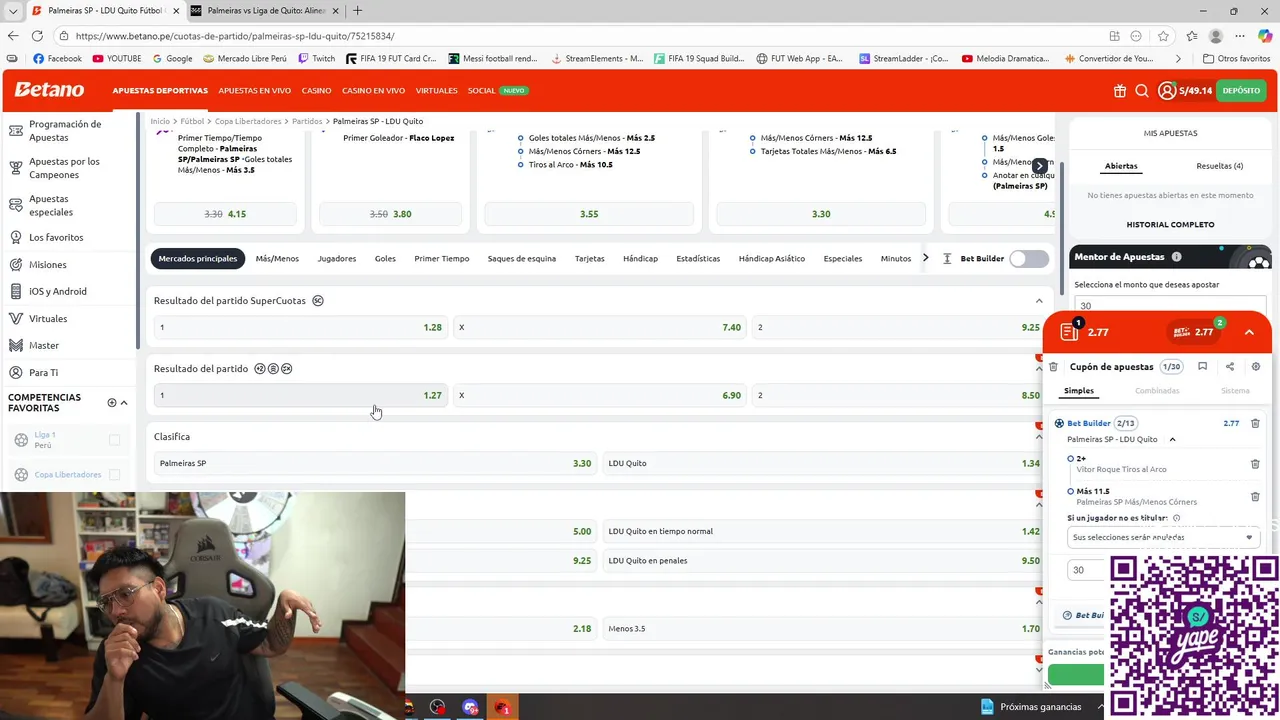Open Historial Completo link
This screenshot has height=720, width=1280.
coord(1170,225)
